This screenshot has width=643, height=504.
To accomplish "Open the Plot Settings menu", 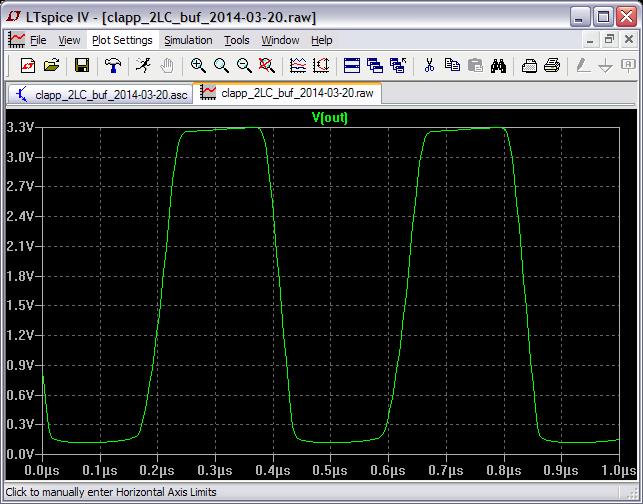I will click(122, 40).
